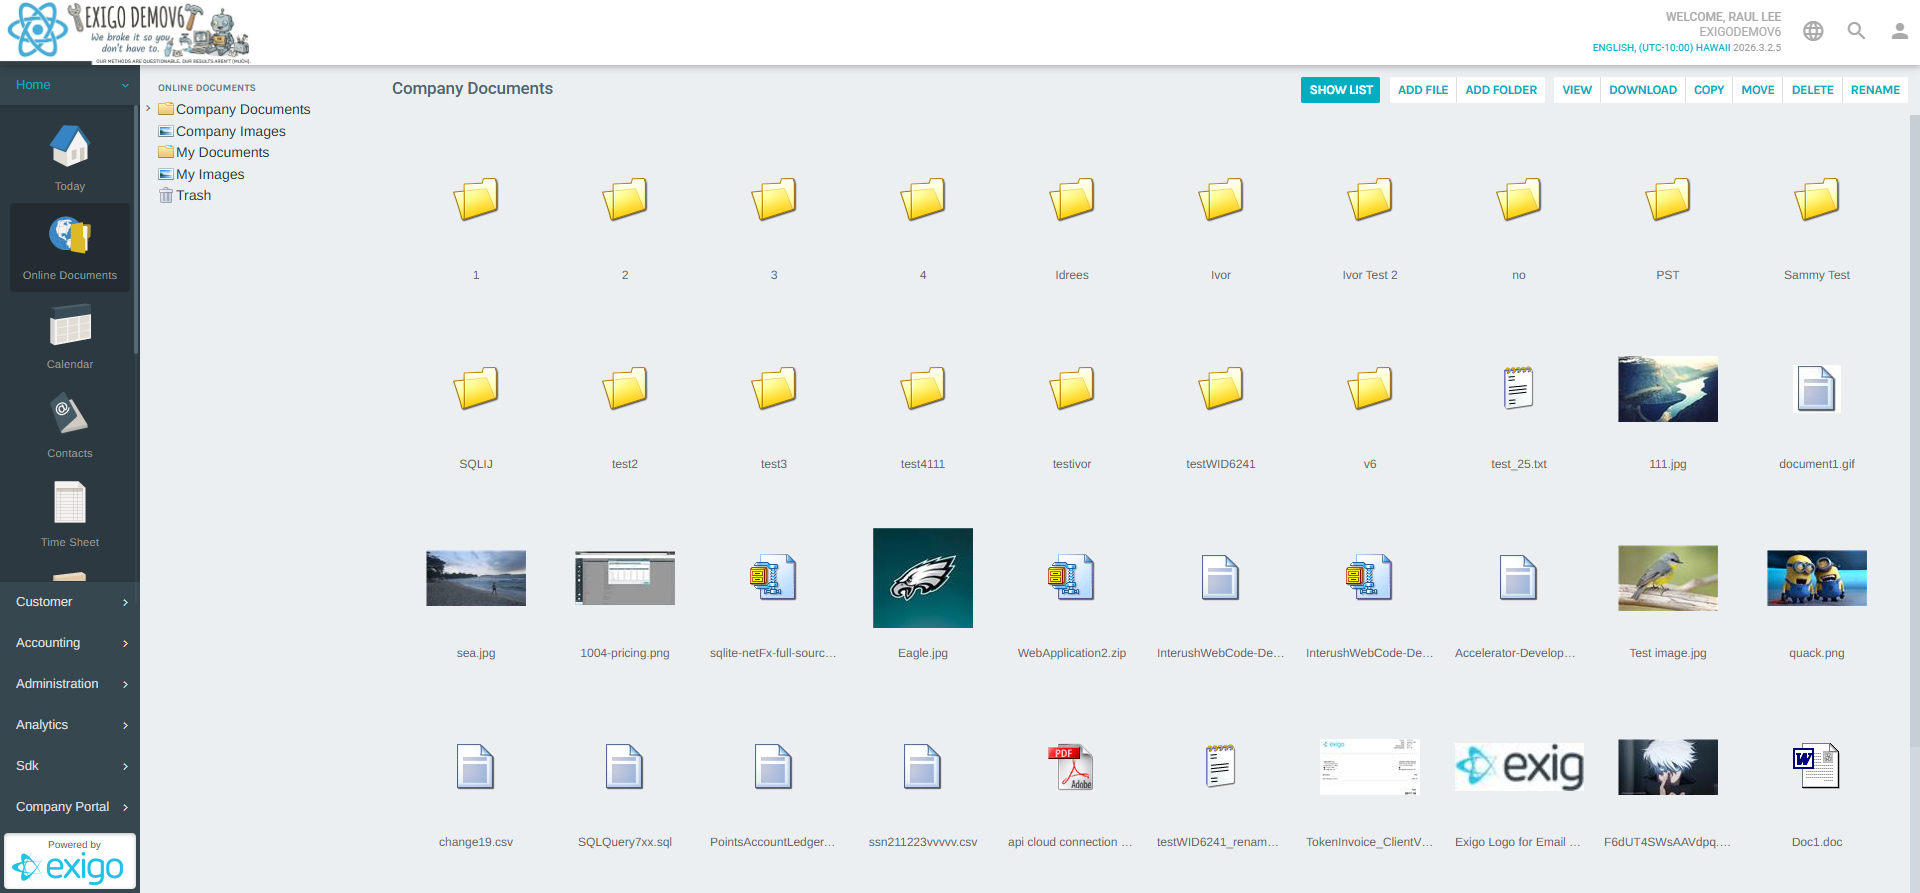Select the Test image.jpg bird thumbnail
Image resolution: width=1920 pixels, height=893 pixels.
point(1668,578)
